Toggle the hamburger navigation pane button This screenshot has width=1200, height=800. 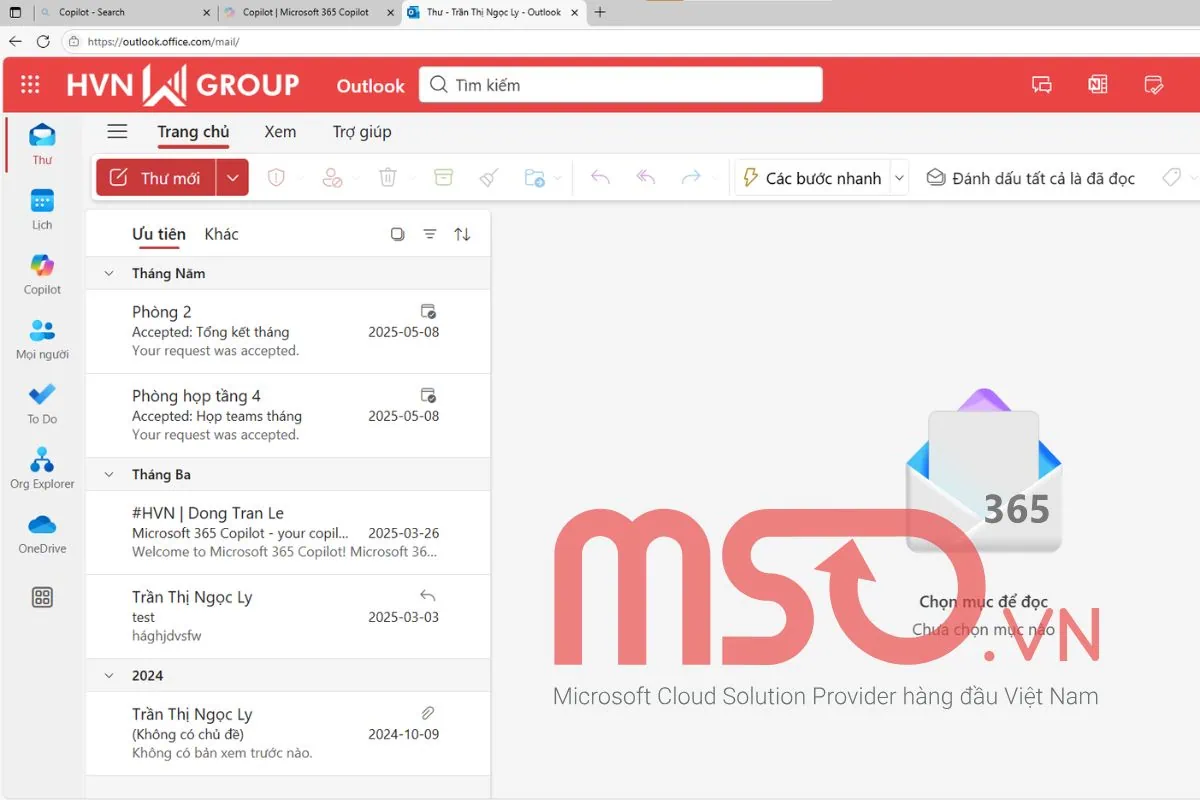point(117,132)
